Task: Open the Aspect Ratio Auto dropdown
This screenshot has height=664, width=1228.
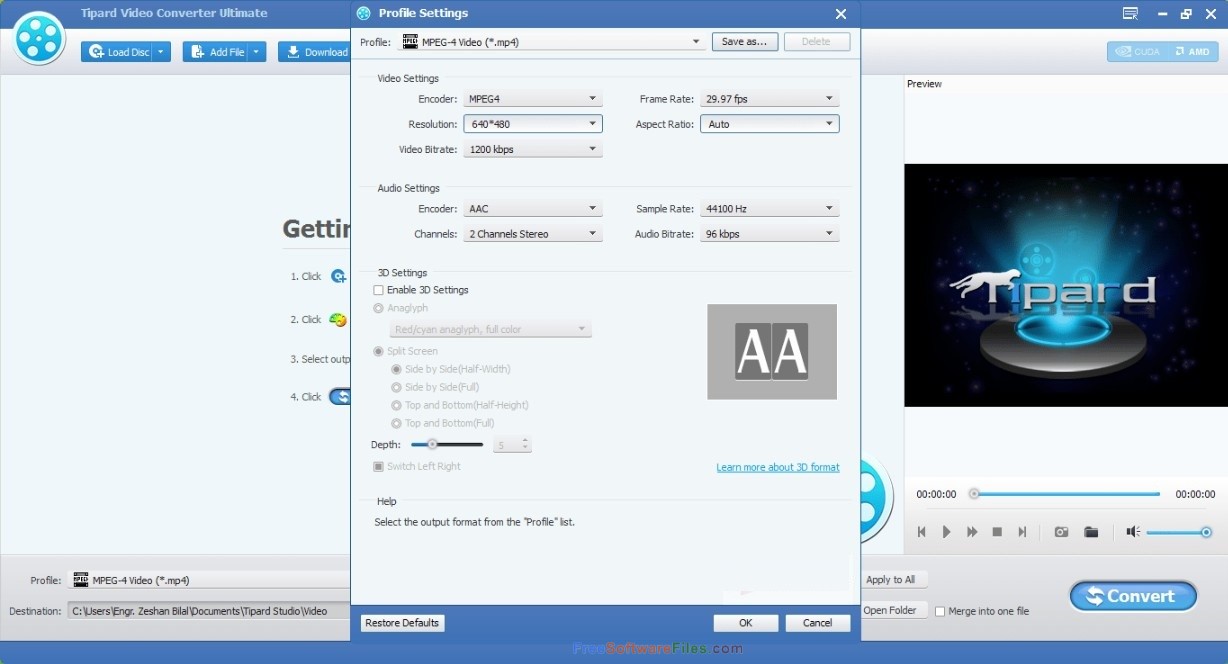Action: 769,124
